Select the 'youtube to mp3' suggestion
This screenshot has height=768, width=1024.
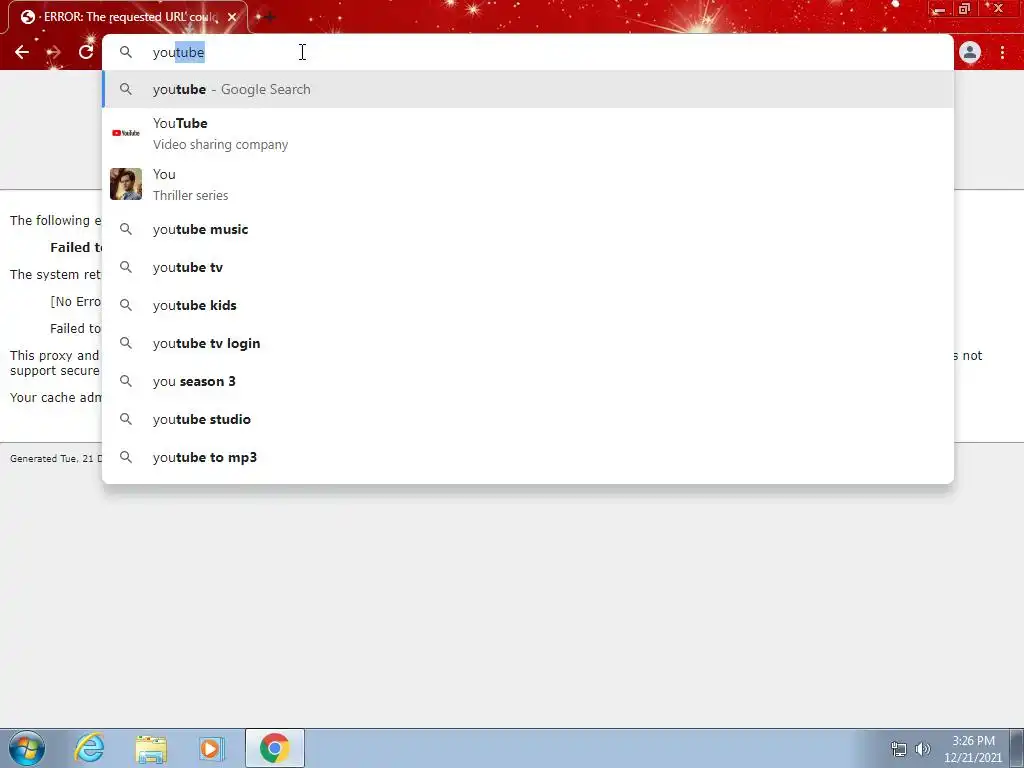pyautogui.click(x=528, y=456)
